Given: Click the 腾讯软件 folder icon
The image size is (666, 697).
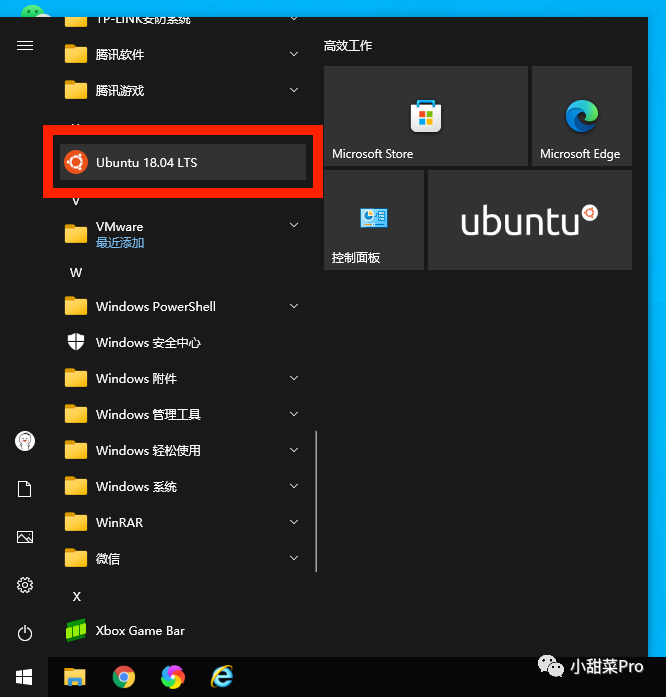Looking at the screenshot, I should click(x=76, y=54).
